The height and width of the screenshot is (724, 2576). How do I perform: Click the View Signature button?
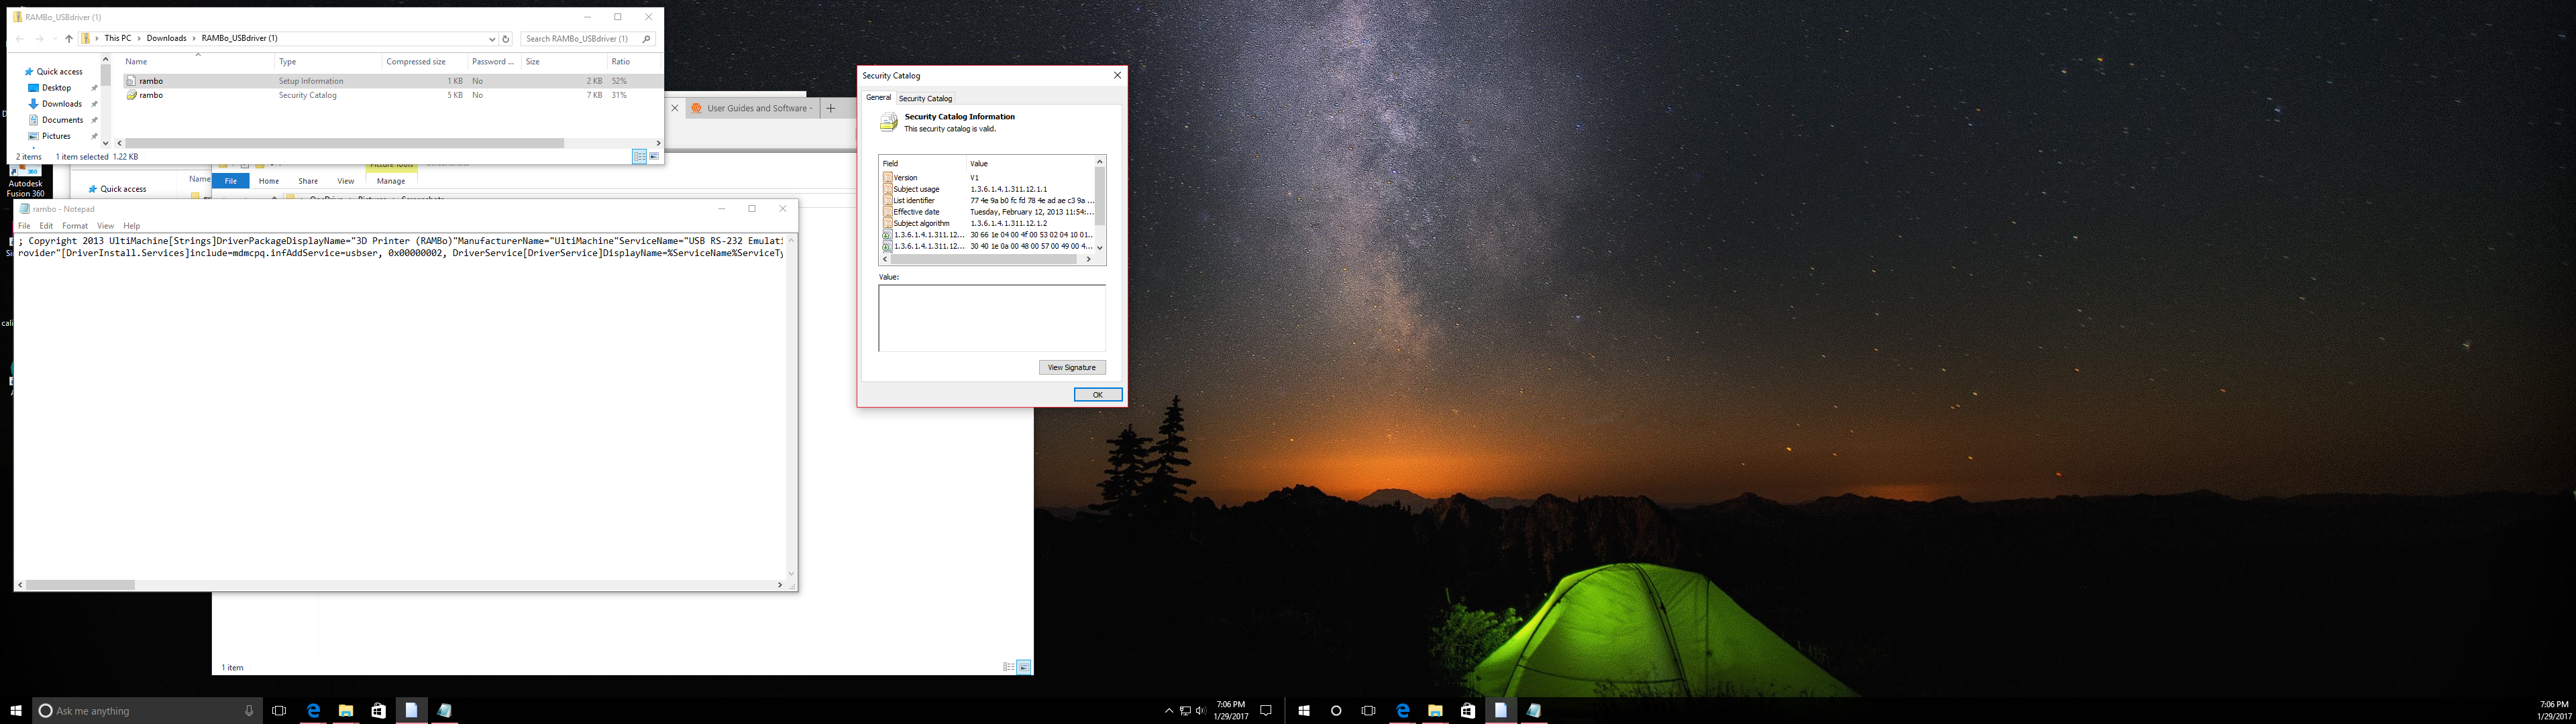pos(1071,367)
